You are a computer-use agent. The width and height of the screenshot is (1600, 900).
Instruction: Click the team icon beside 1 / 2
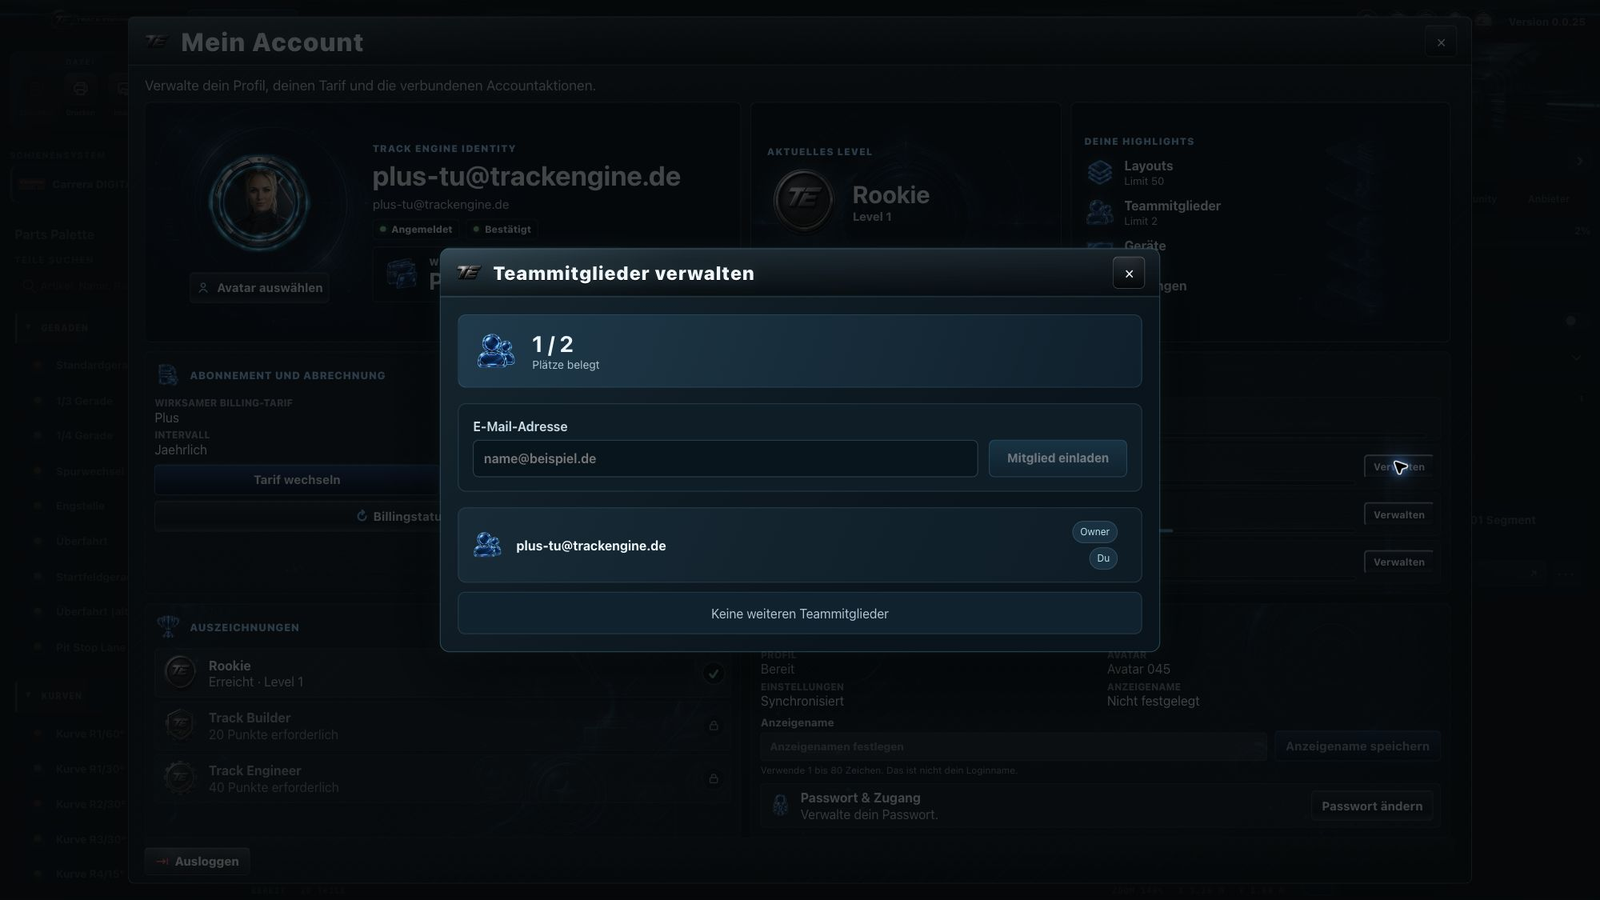click(496, 351)
